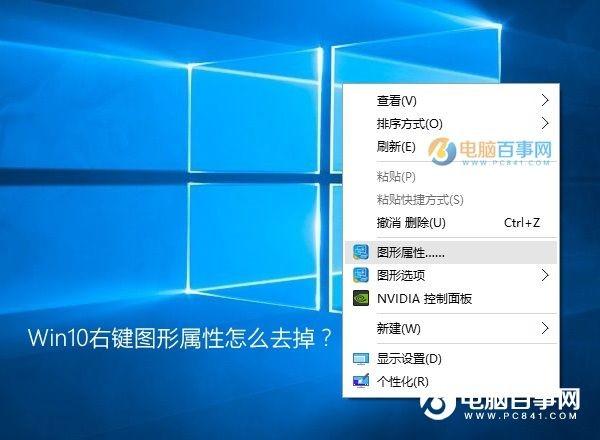Click the 图形选项 Intel graphics icon
The width and height of the screenshot is (600, 440).
(360, 275)
